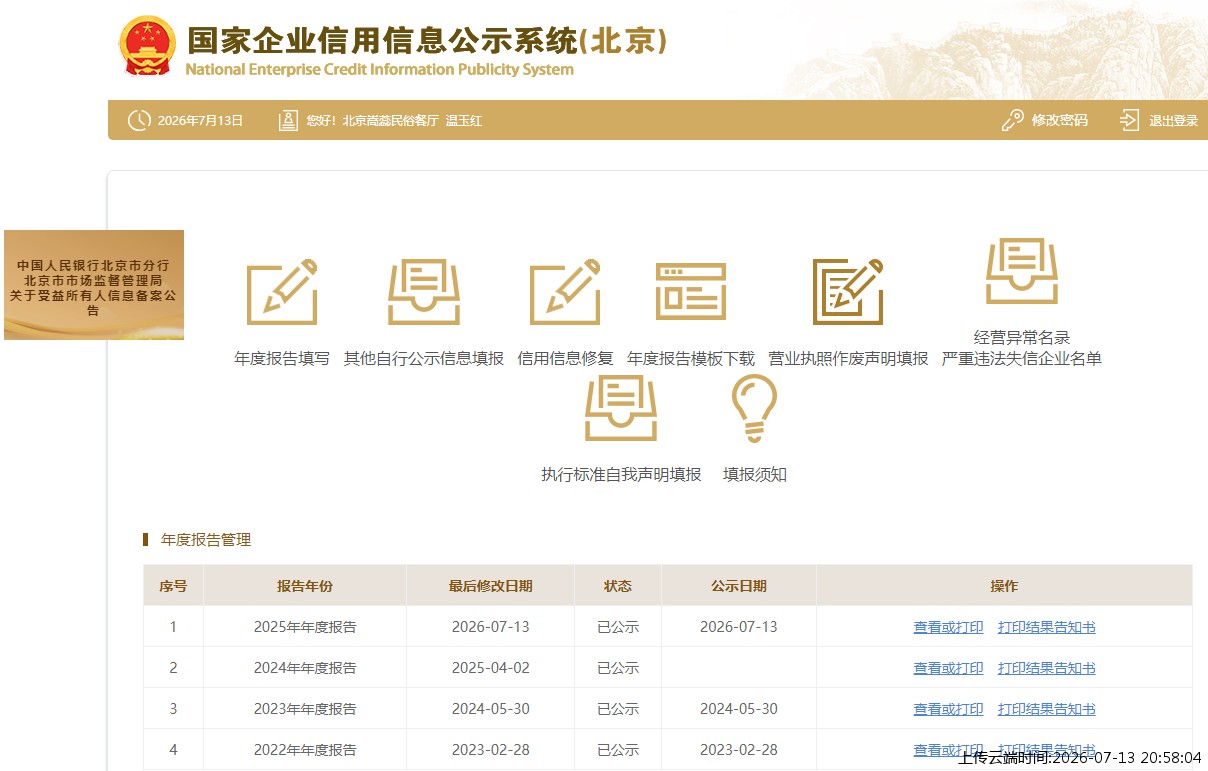Screen dimensions: 1208x771
Task: Open the 营业执照作废声明填报 icon
Action: [848, 291]
